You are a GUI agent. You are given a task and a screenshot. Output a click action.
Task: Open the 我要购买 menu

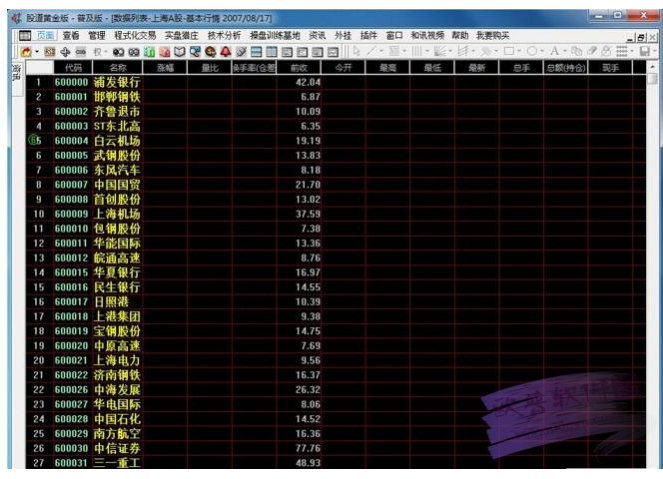tap(493, 36)
